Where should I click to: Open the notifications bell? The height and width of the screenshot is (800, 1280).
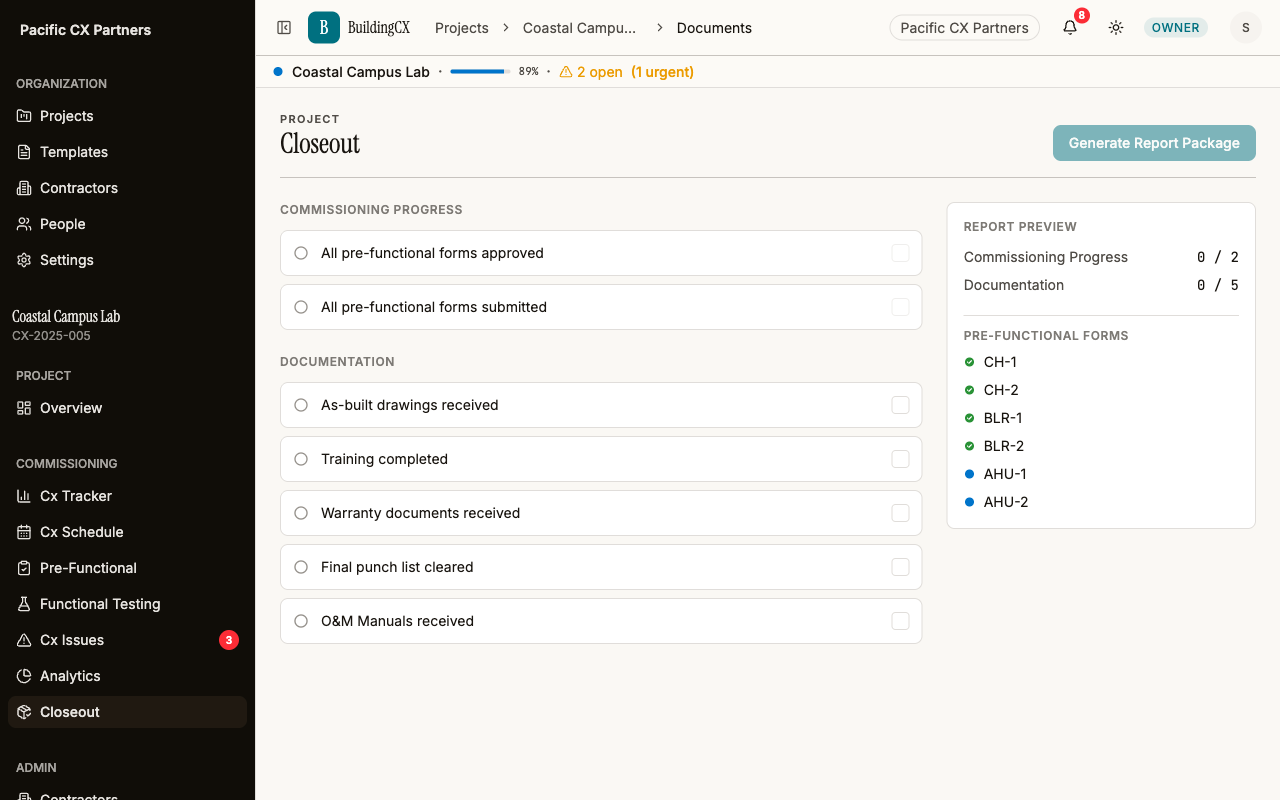[x=1070, y=28]
